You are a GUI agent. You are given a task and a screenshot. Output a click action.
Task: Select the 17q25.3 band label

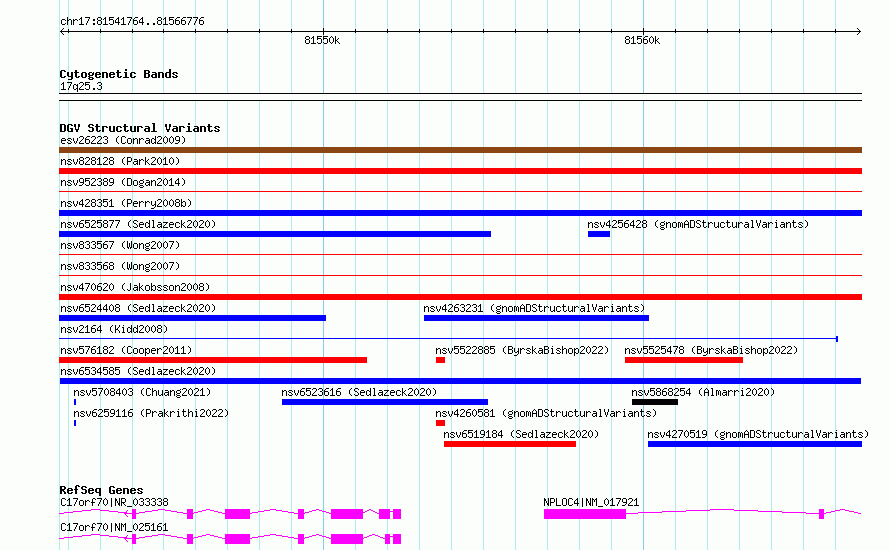click(81, 86)
